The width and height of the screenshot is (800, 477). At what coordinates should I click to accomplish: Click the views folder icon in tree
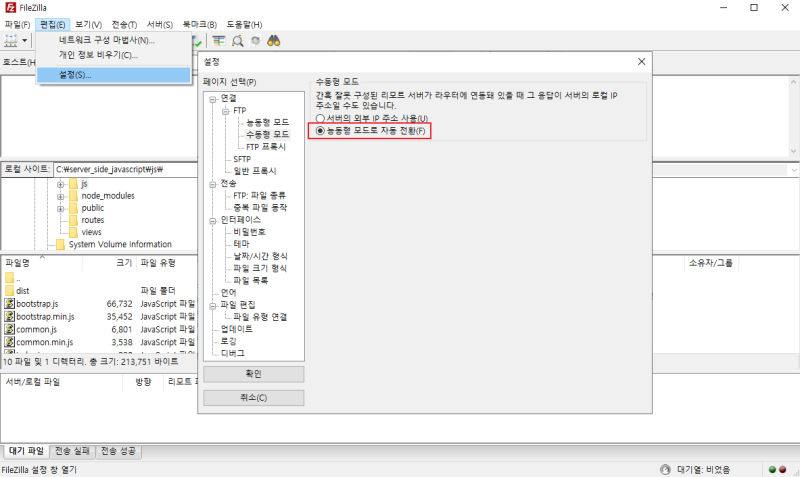point(73,232)
